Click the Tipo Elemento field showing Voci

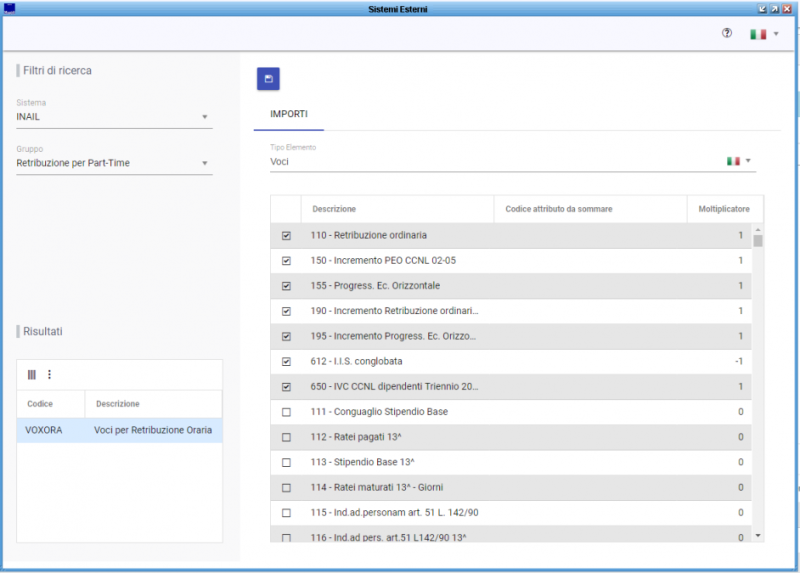[x=513, y=162]
